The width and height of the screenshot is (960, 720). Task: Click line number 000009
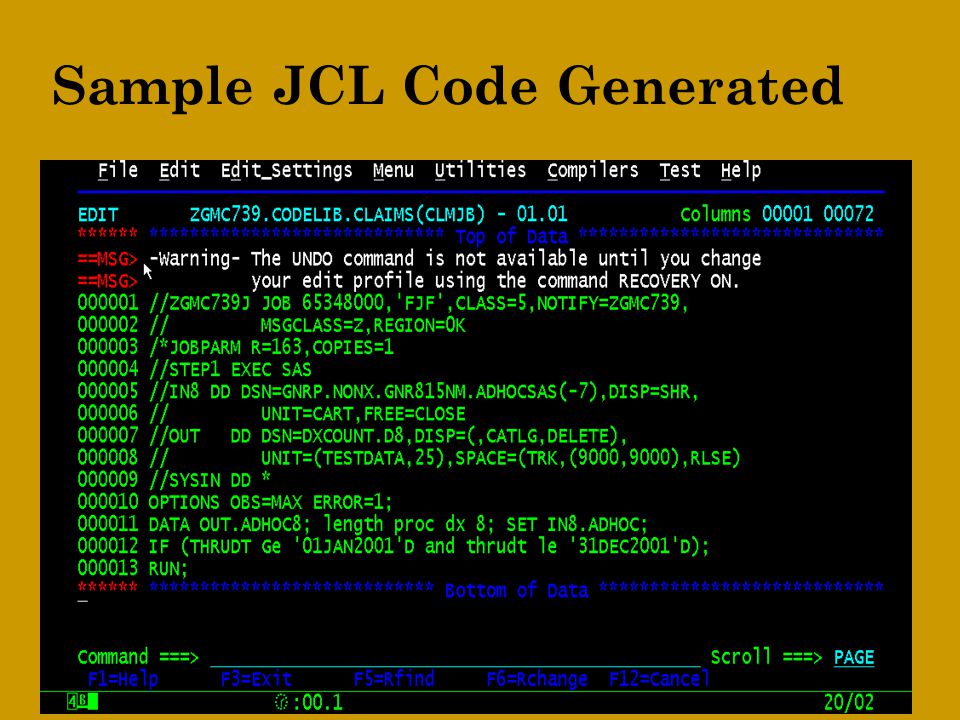tap(108, 479)
